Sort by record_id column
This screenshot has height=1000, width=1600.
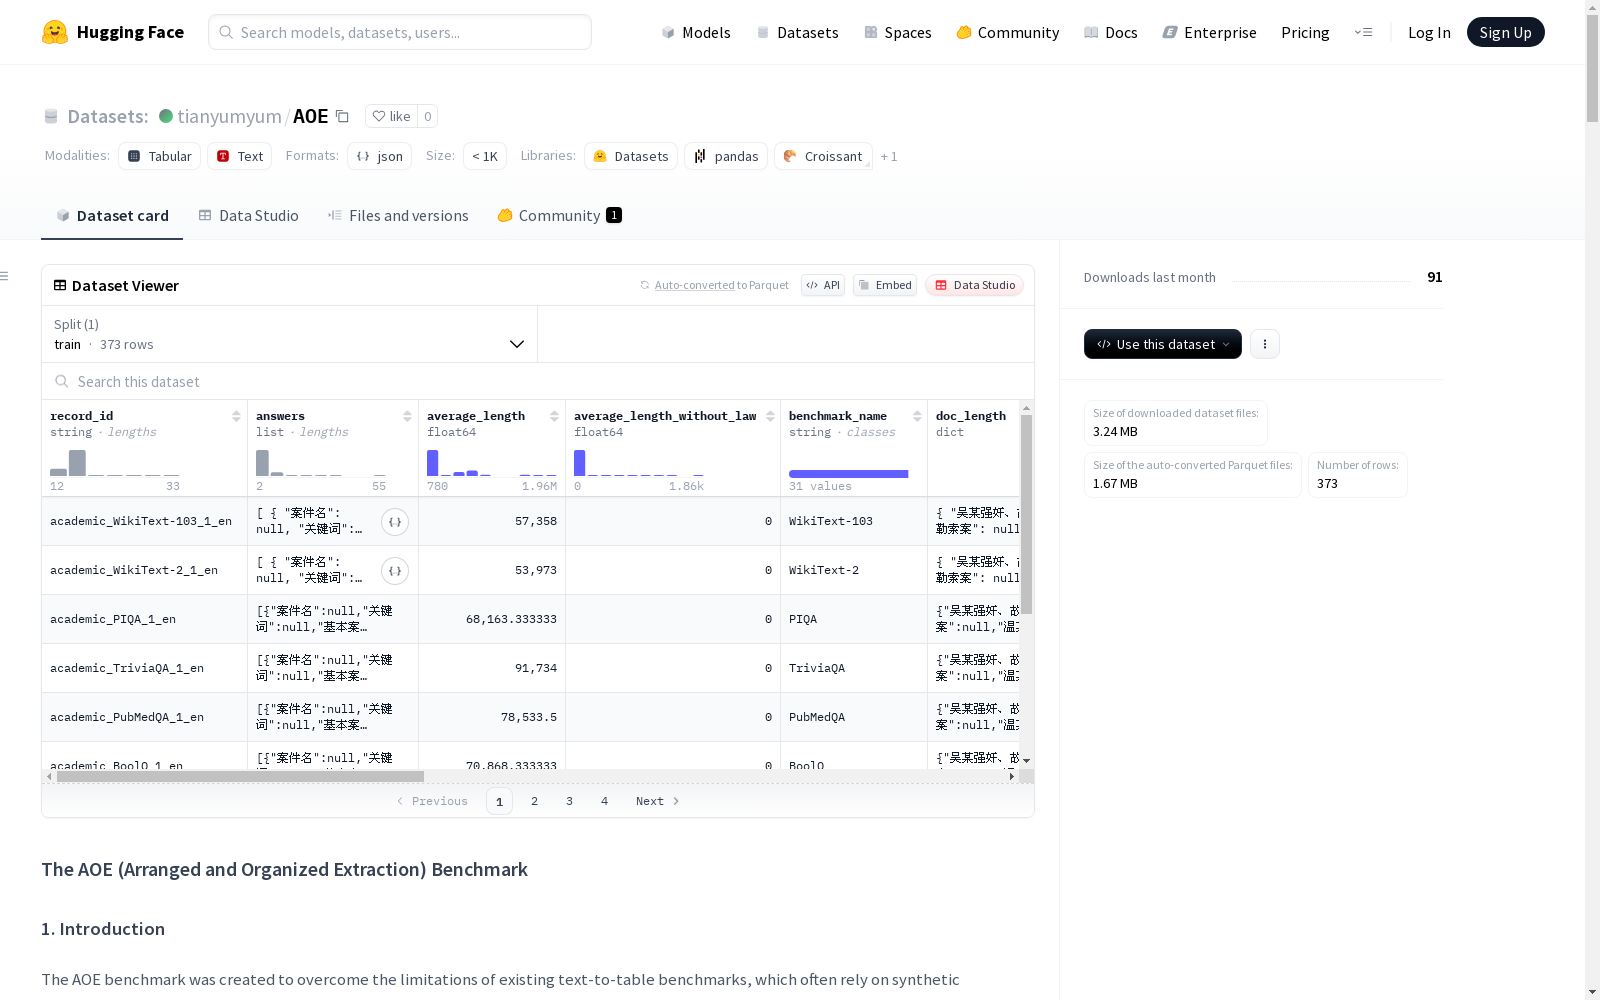pos(236,416)
